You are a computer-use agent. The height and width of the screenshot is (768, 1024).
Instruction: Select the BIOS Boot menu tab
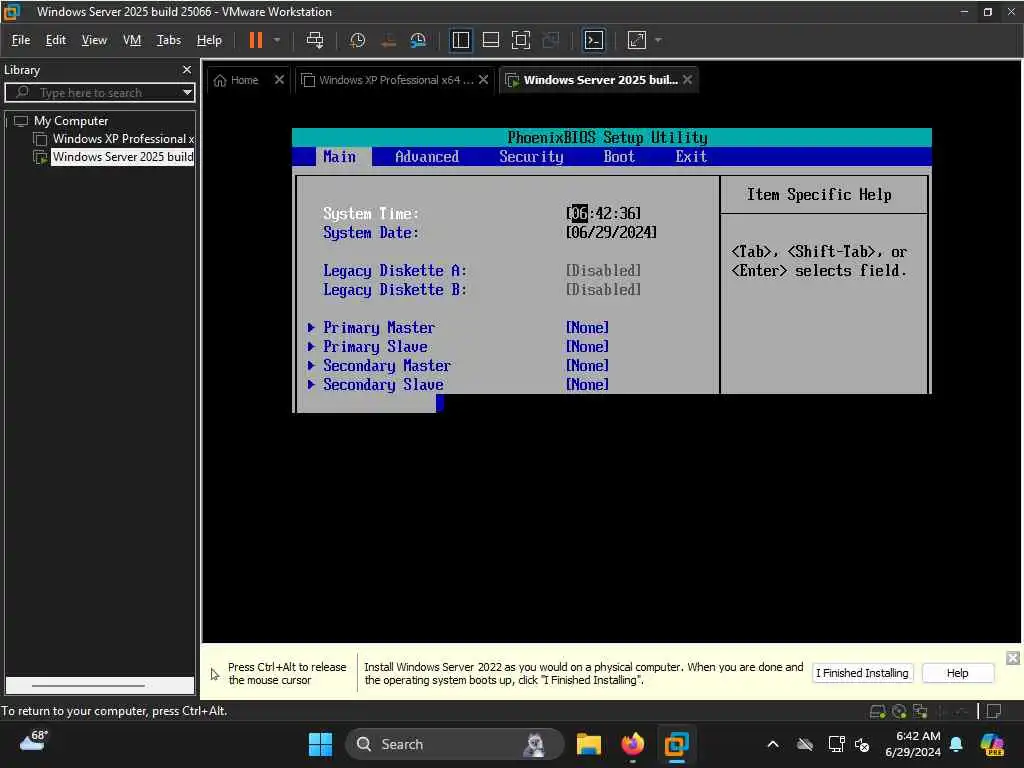(x=618, y=157)
